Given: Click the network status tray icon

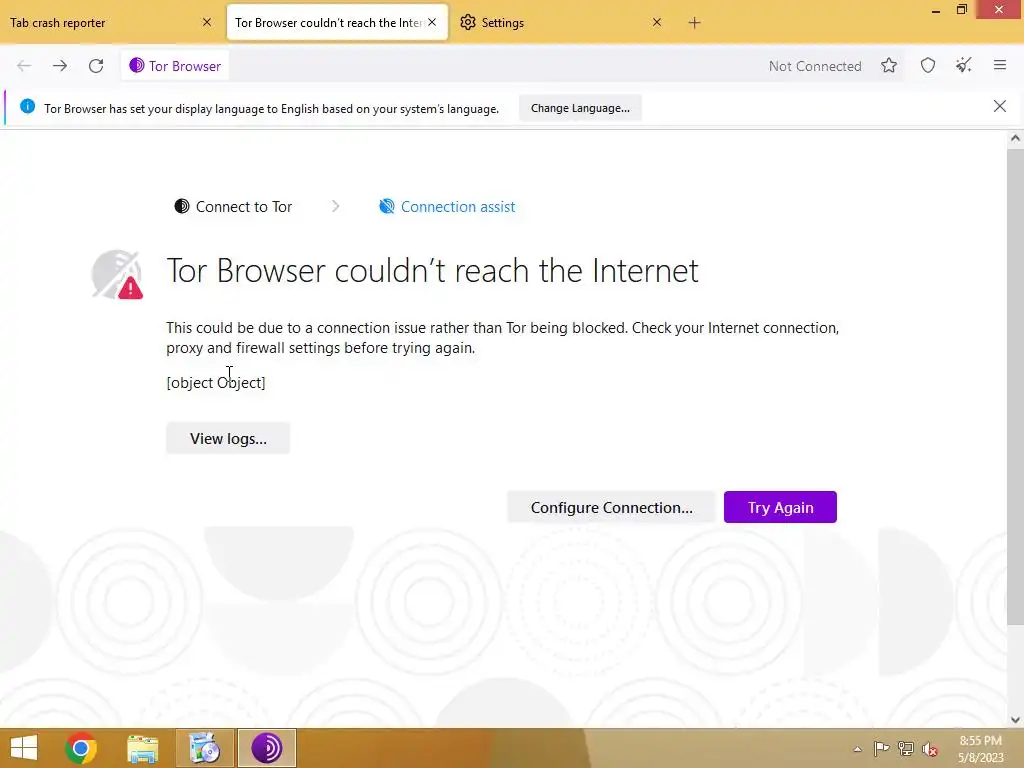Looking at the screenshot, I should pos(906,748).
